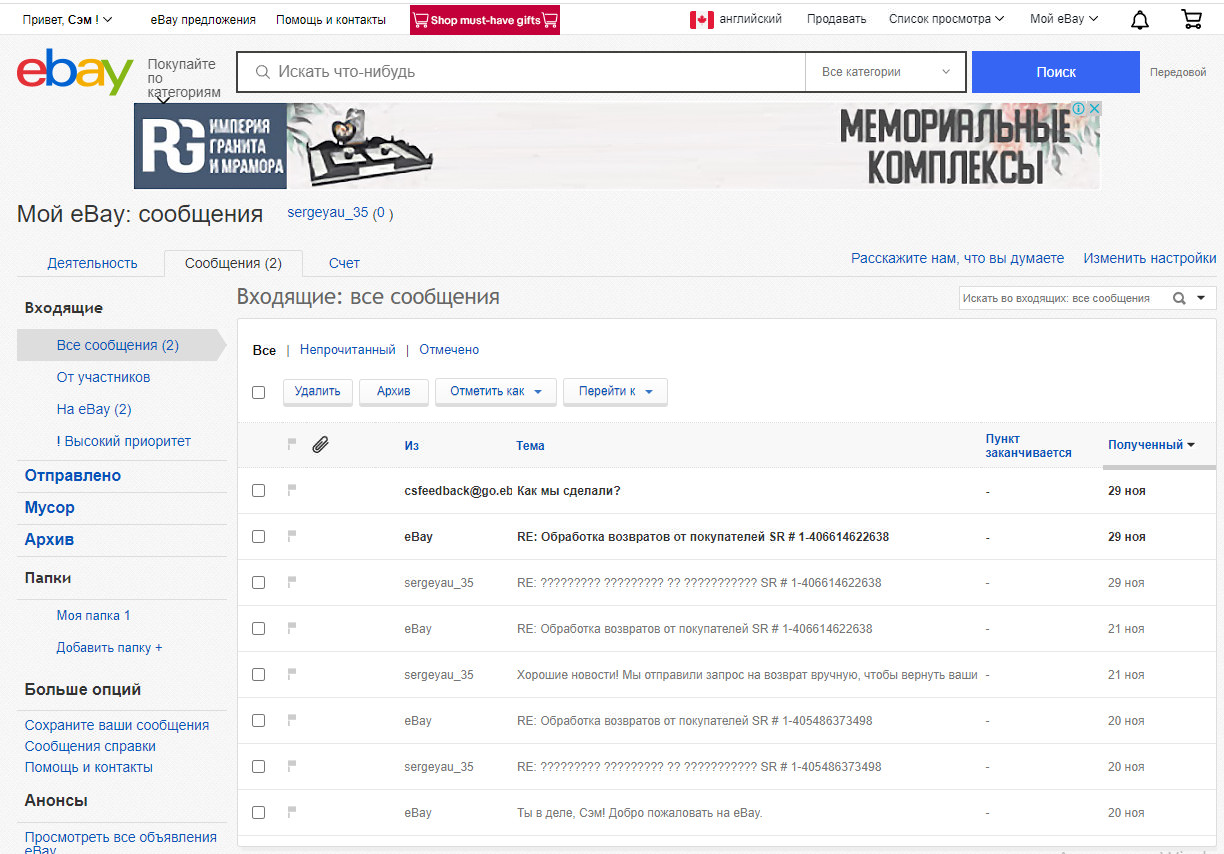The width and height of the screenshot is (1224, 854).
Task: Click the inbox search magnifier icon
Action: pyautogui.click(x=1179, y=298)
